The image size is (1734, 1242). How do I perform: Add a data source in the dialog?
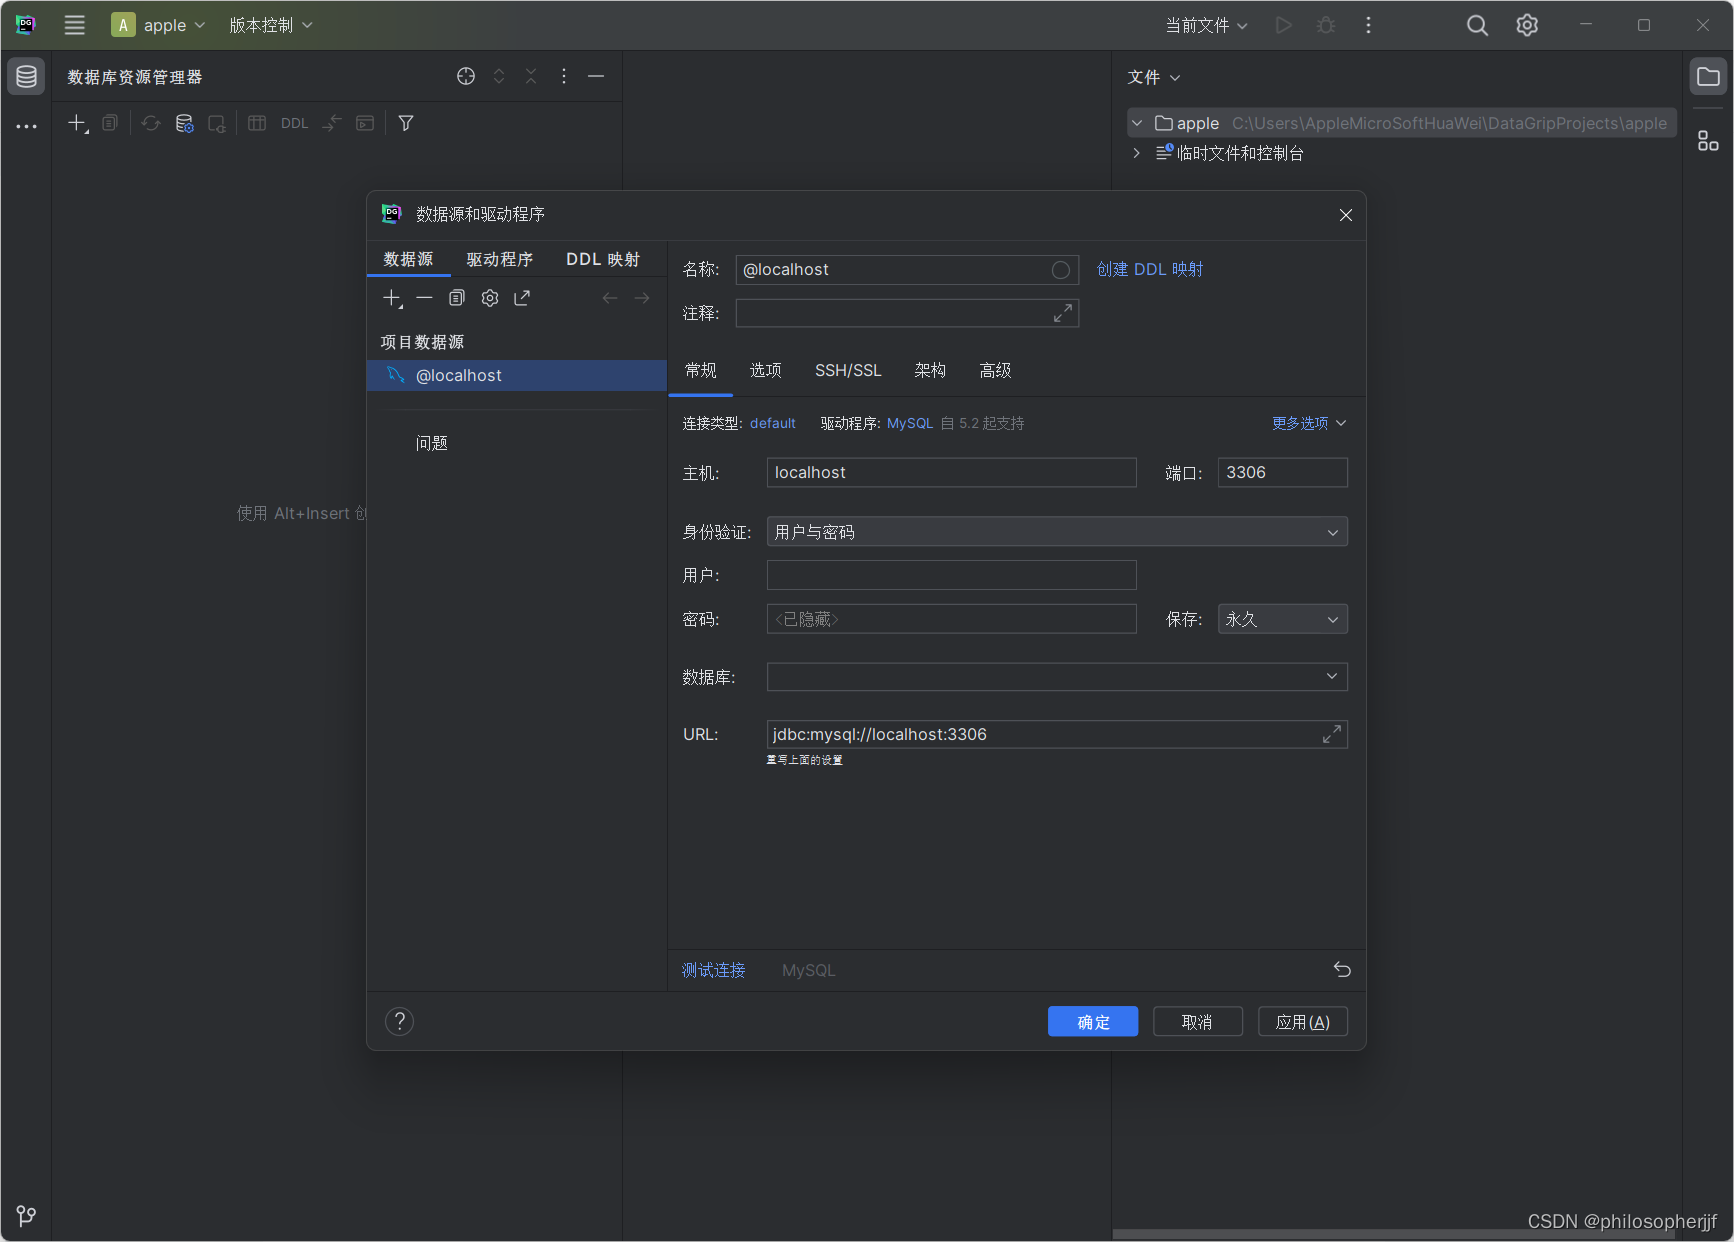[392, 298]
